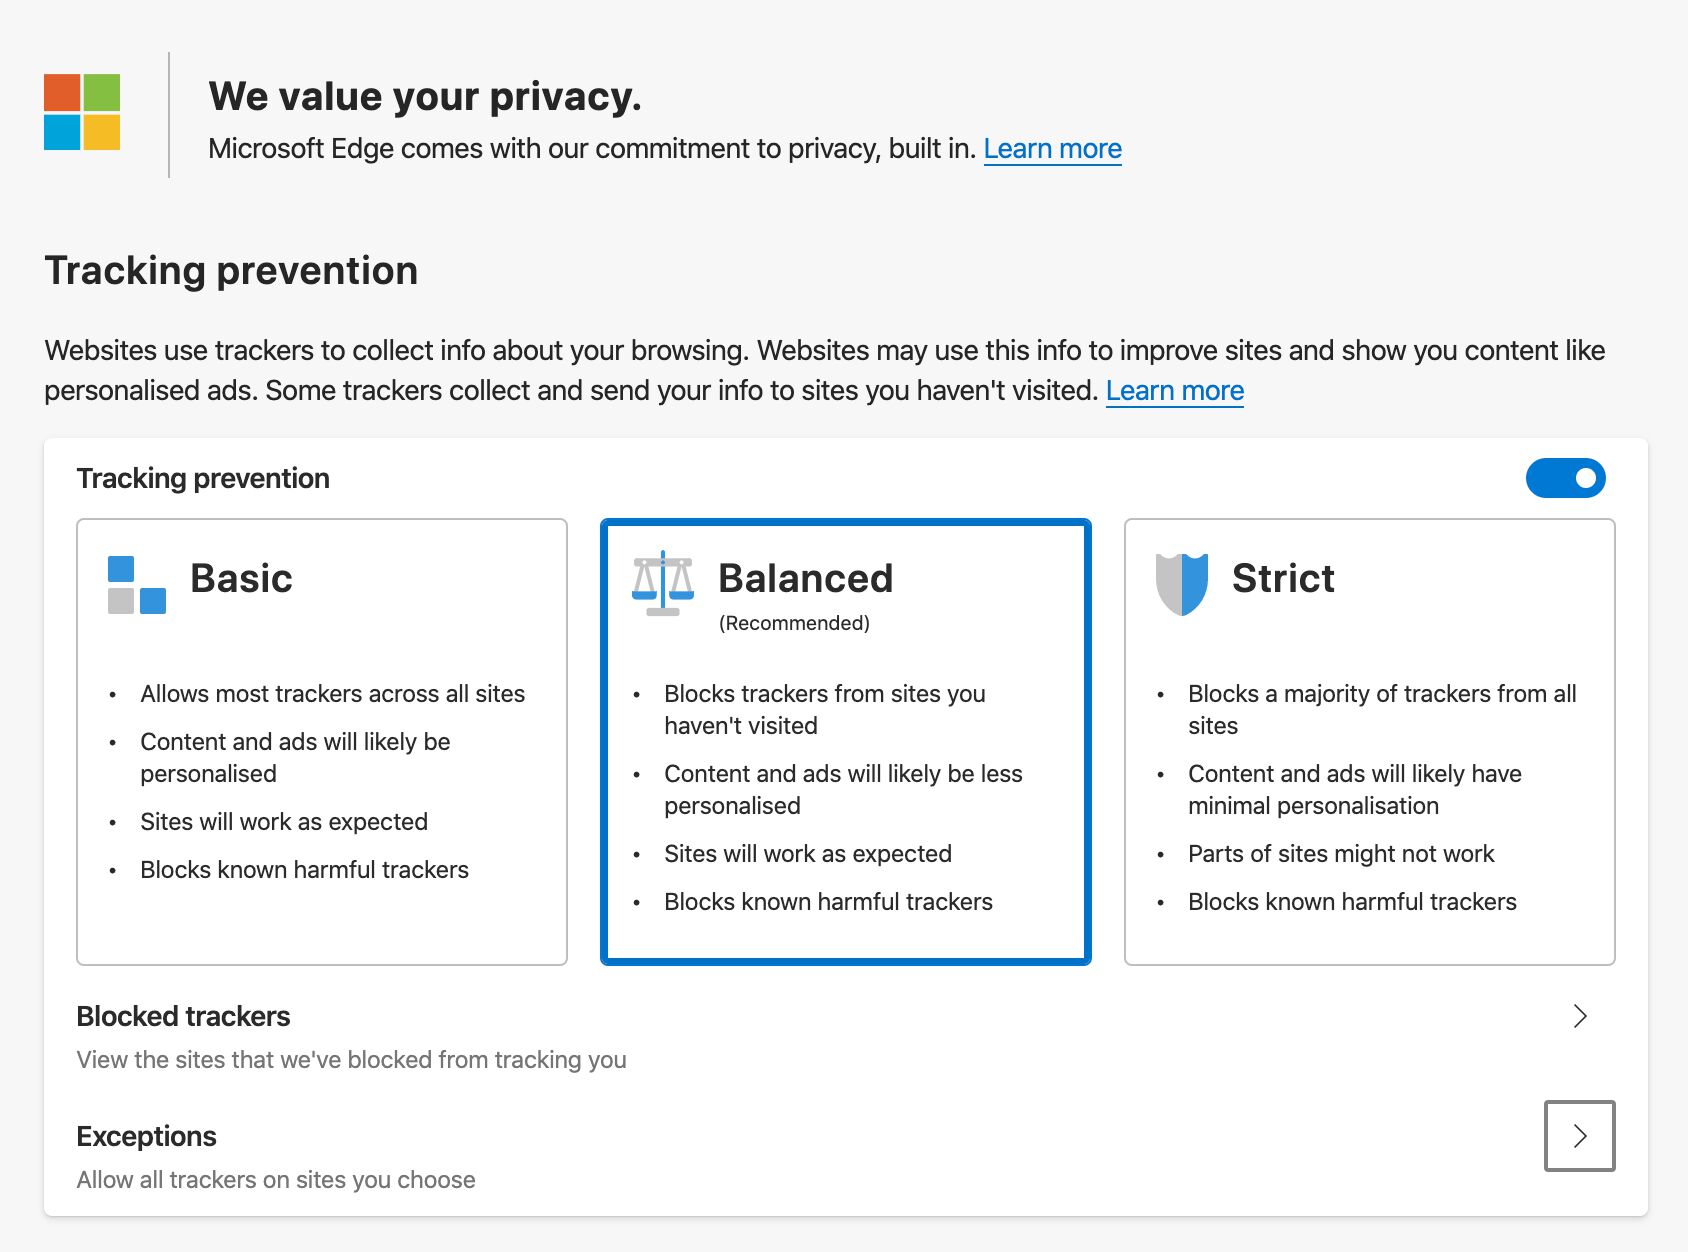The image size is (1688, 1252).
Task: Select the Strict tracking prevention card
Action: pos(1370,742)
